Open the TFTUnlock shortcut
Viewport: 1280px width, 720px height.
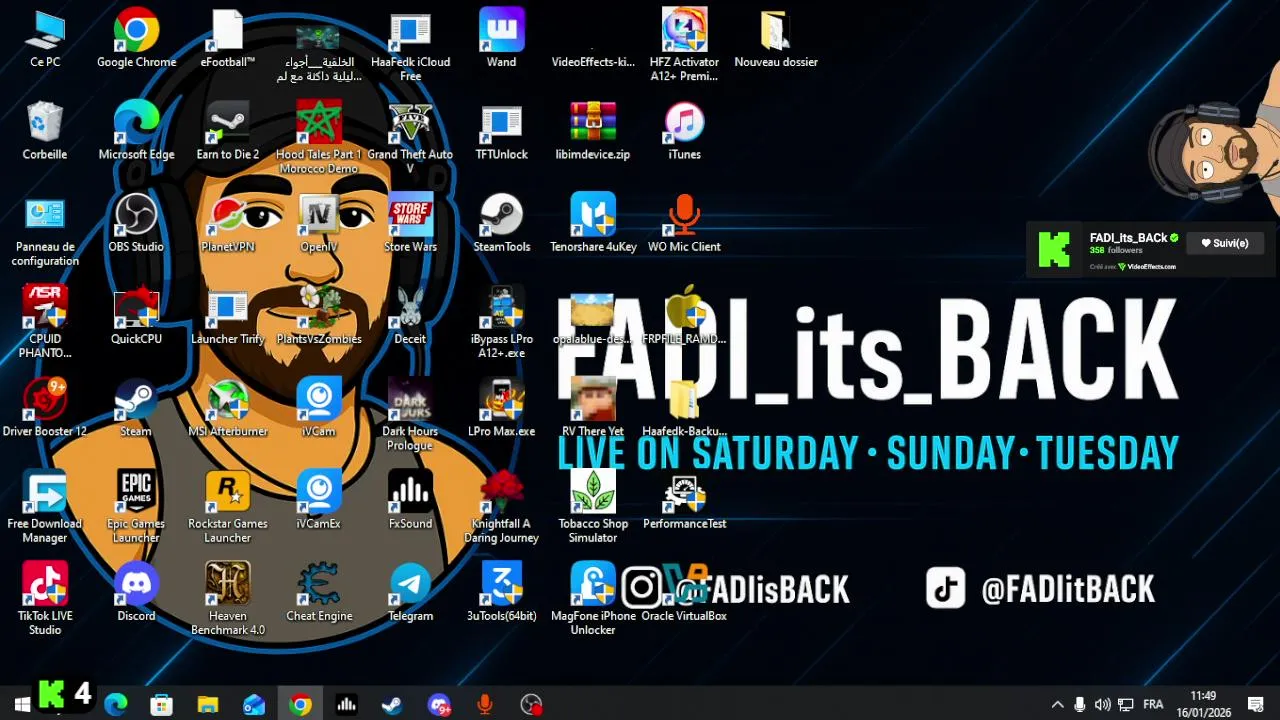click(502, 132)
